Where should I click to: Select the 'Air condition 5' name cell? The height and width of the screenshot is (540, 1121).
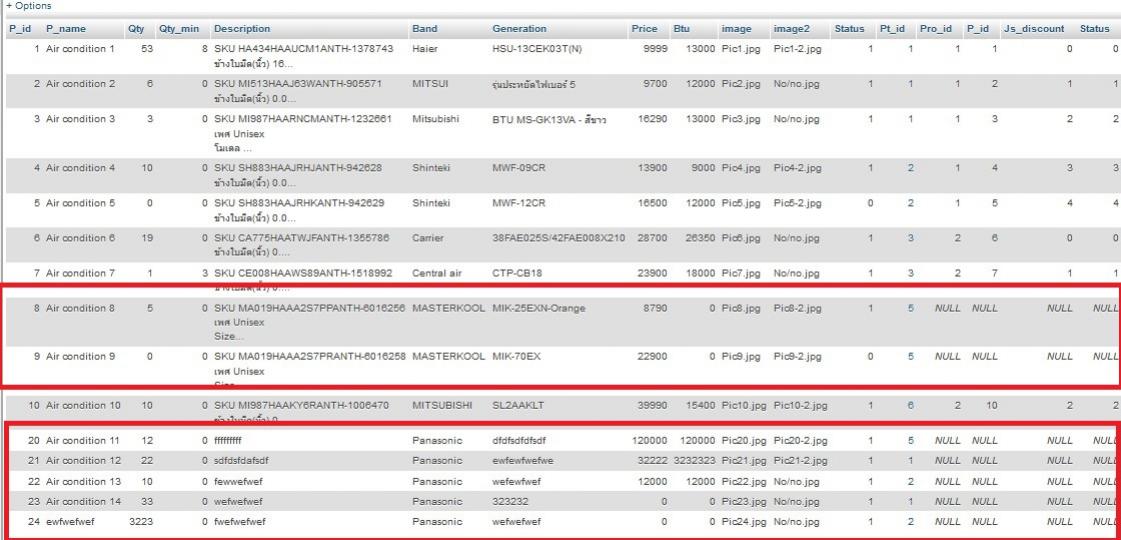(x=80, y=203)
